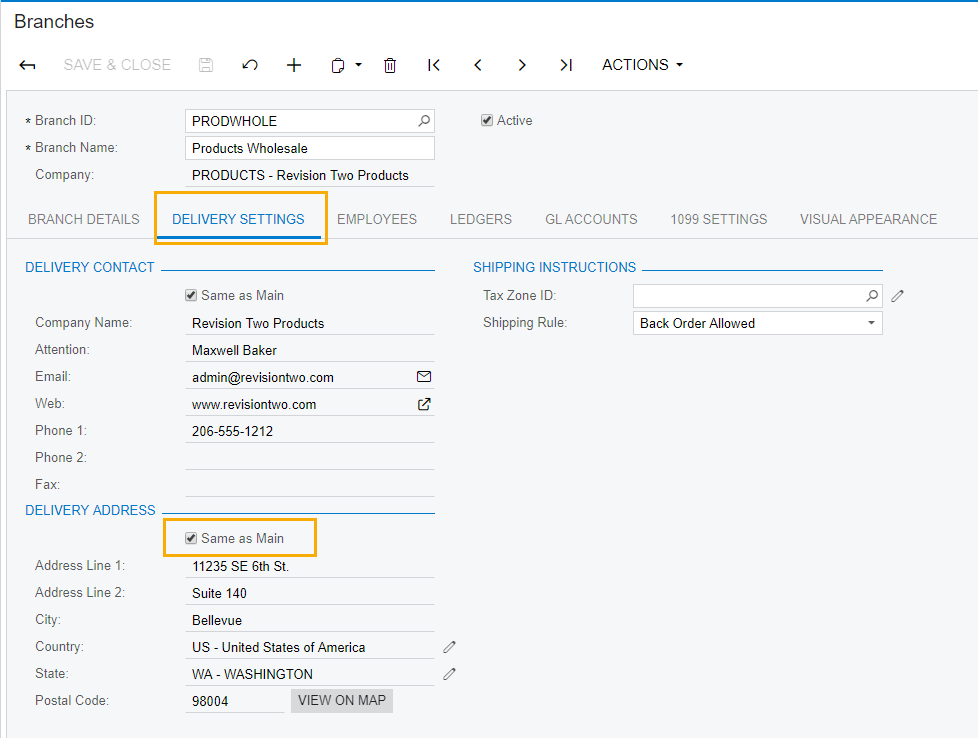This screenshot has height=738, width=978.
Task: Open the GL Accounts tab
Action: (x=591, y=219)
